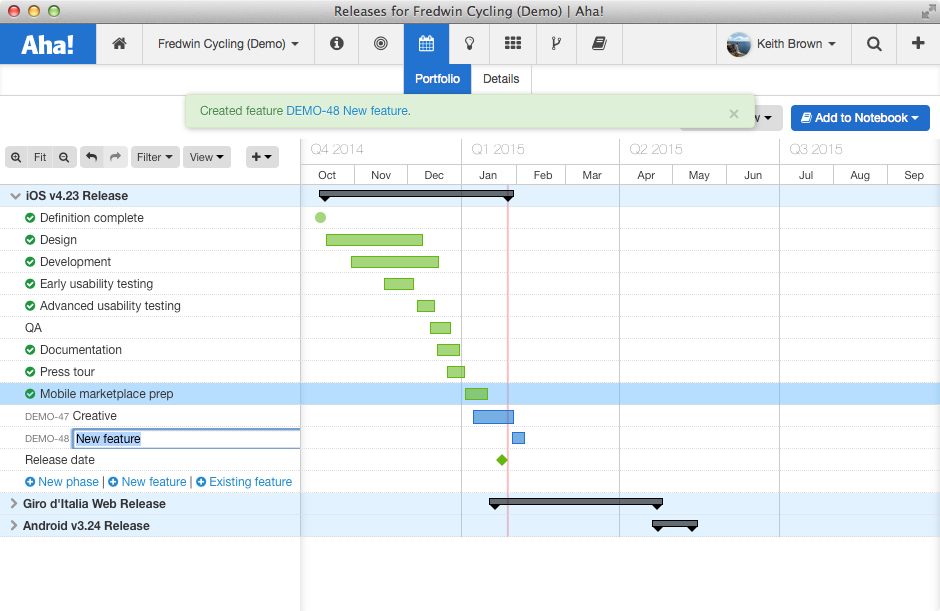Open the Home icon in navigation bar
Image resolution: width=940 pixels, height=611 pixels.
pyautogui.click(x=119, y=44)
